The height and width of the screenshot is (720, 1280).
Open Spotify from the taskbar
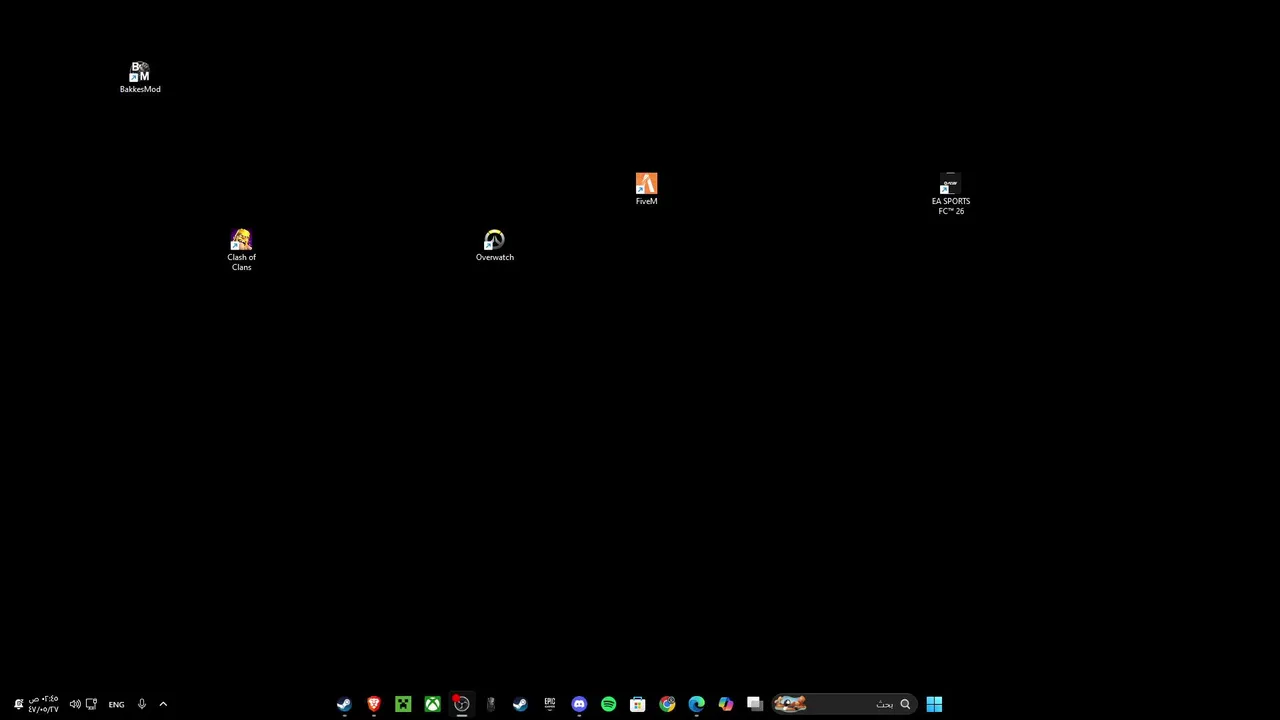608,704
